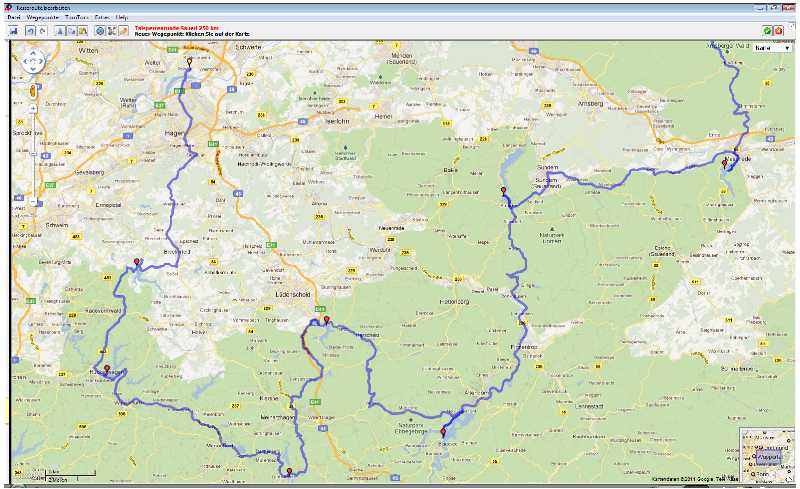Viewport: 800px width, 489px height.
Task: Open the TomTom menu
Action: click(76, 18)
